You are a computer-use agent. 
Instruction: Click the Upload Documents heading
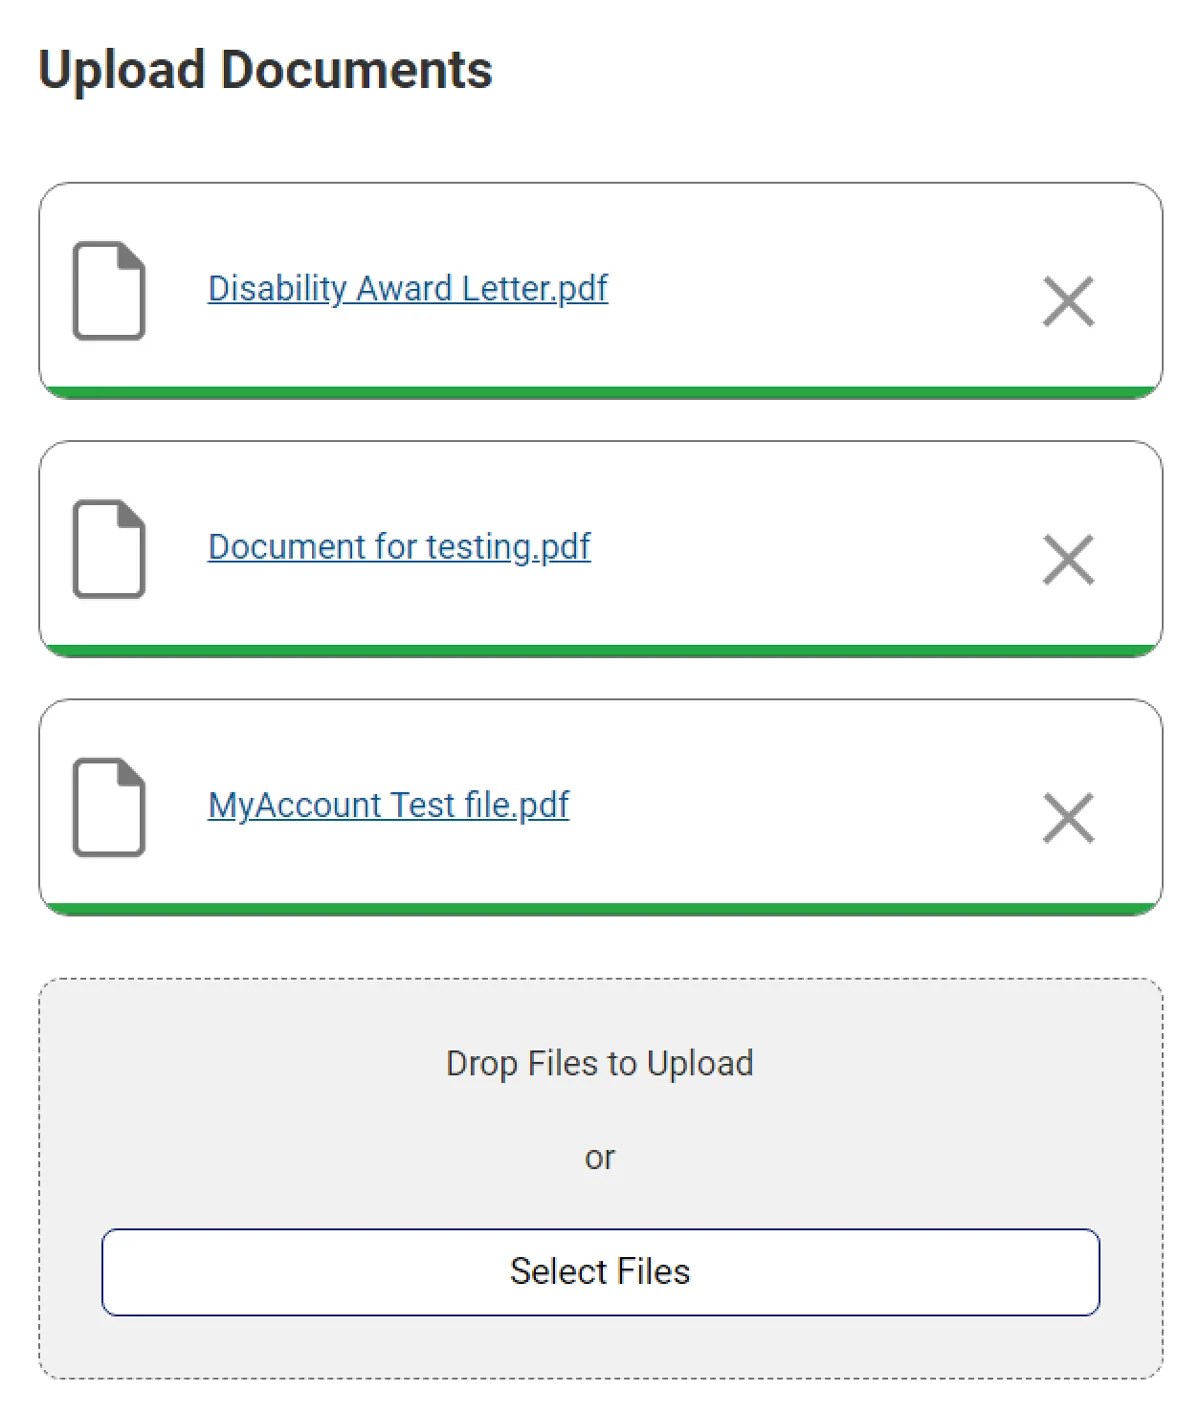(265, 70)
